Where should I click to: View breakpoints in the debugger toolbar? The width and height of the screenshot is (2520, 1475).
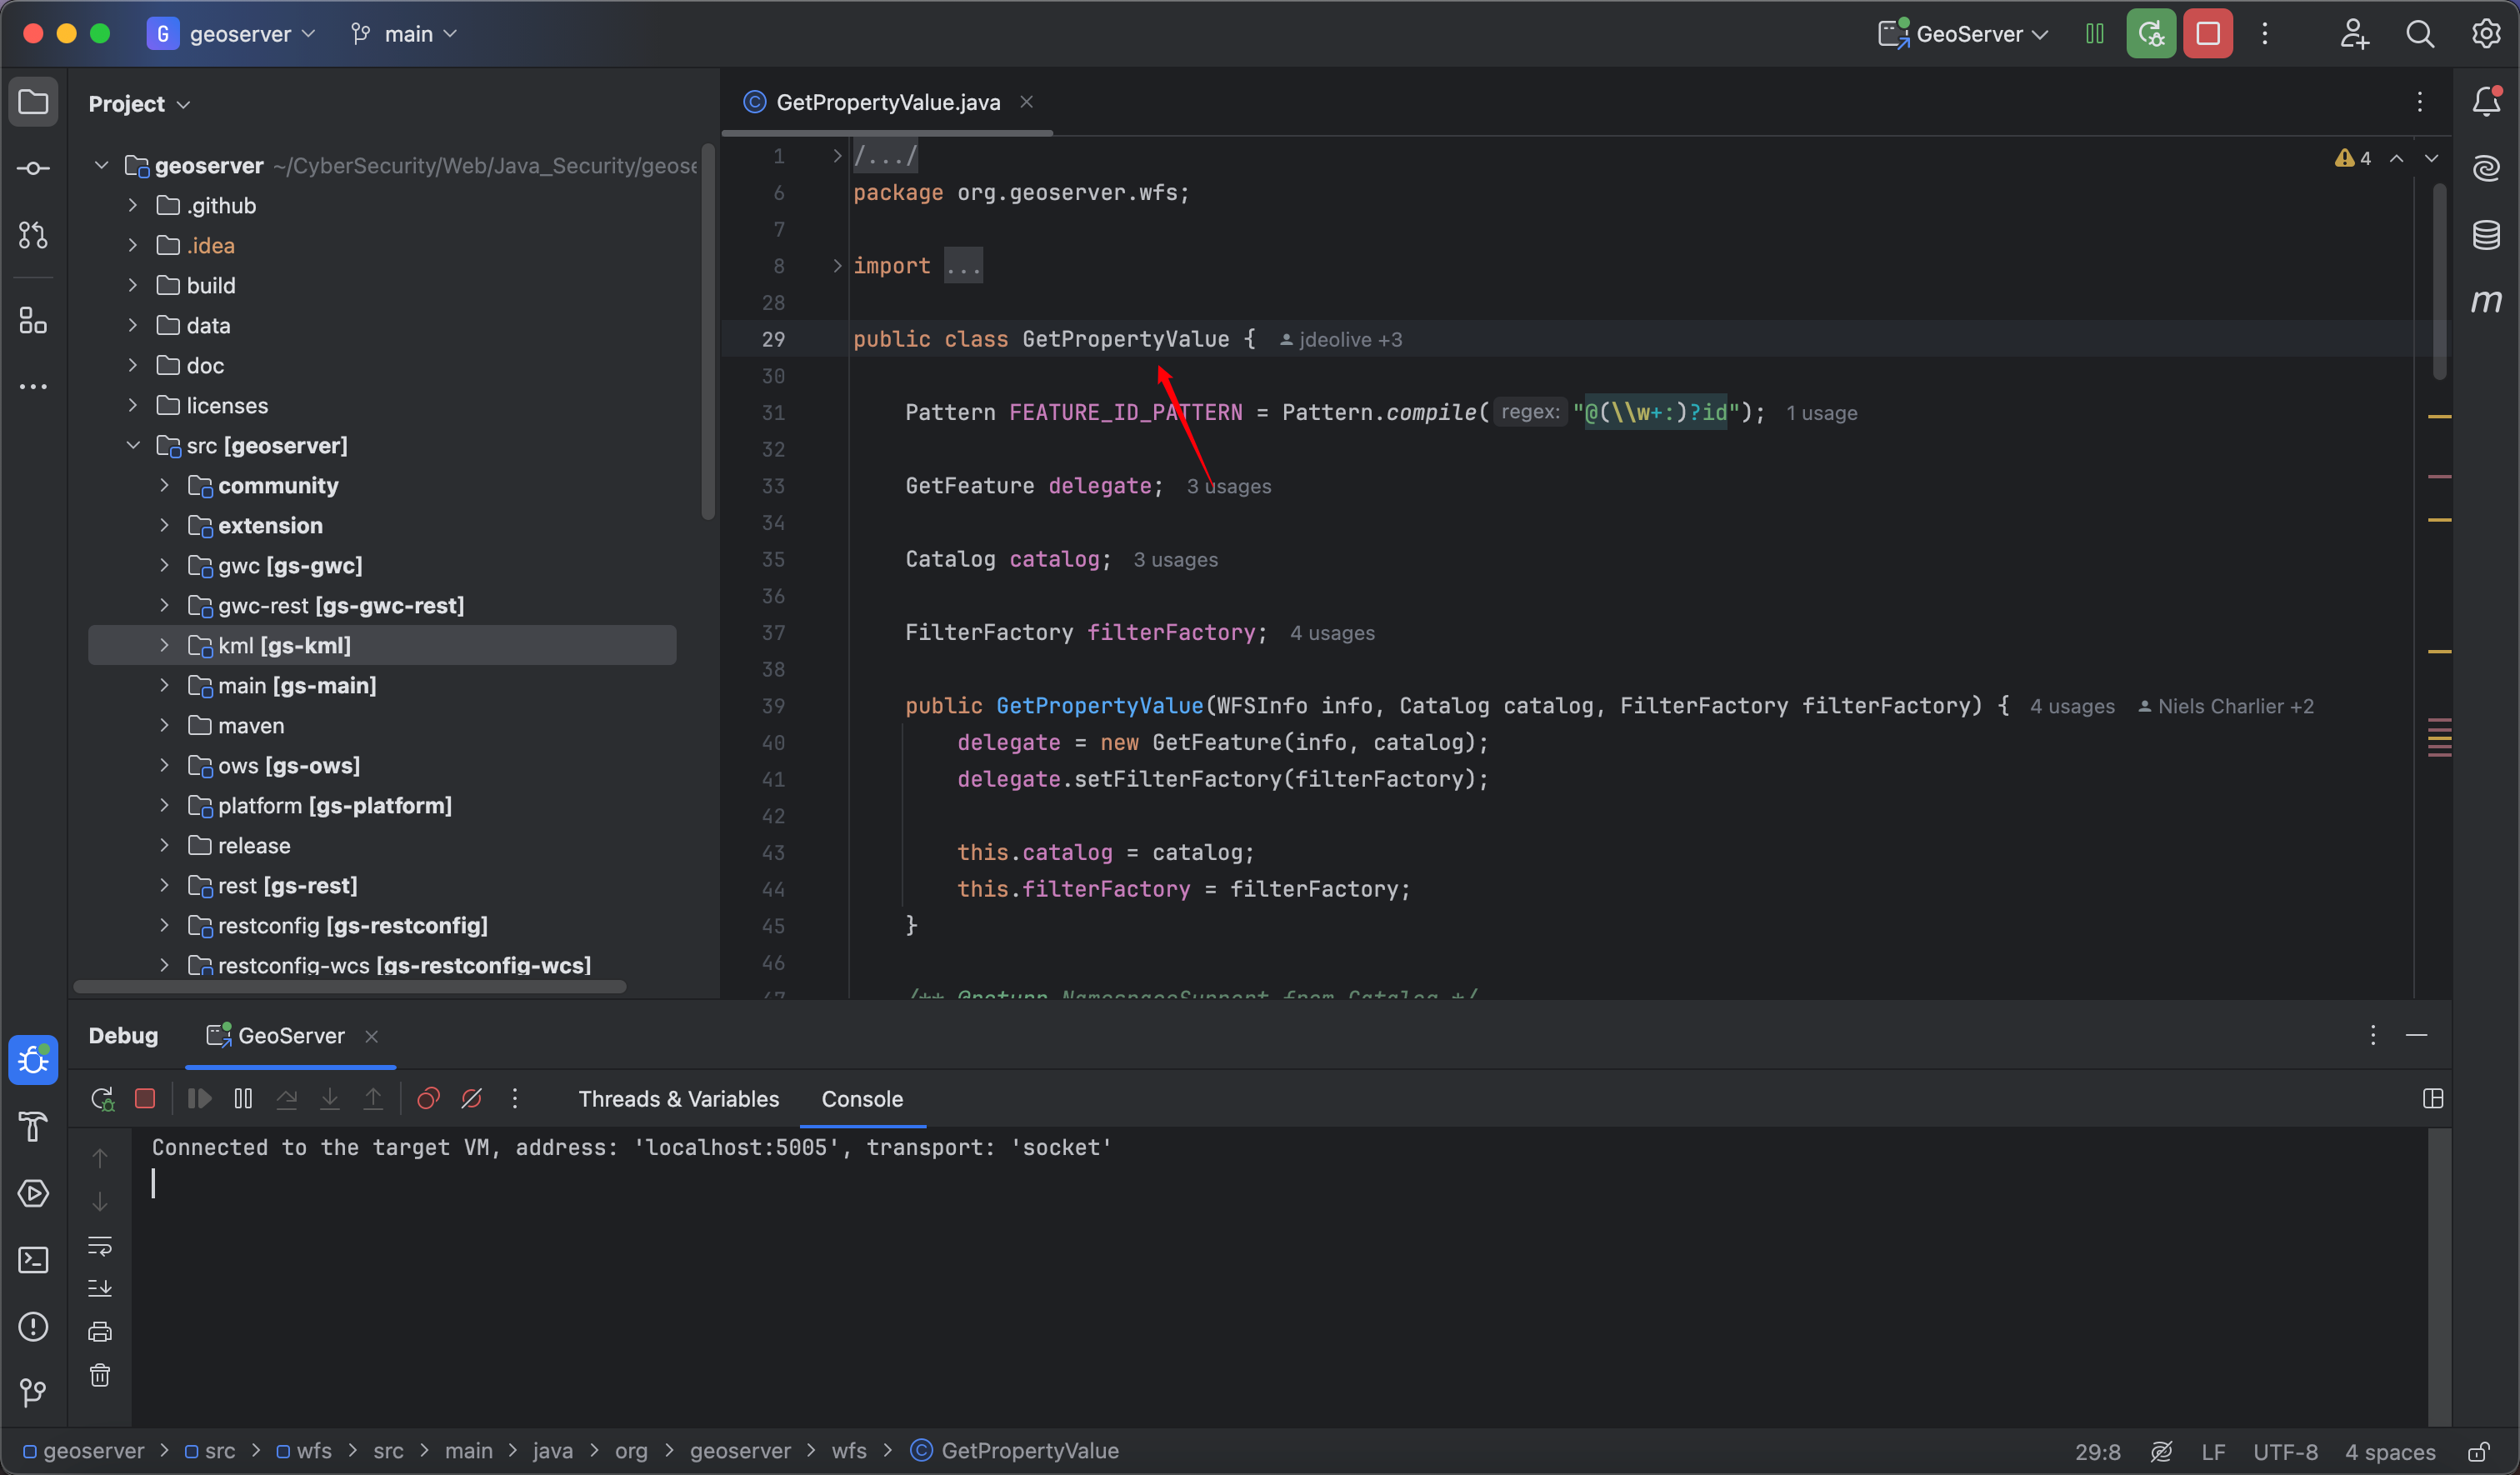[428, 1099]
